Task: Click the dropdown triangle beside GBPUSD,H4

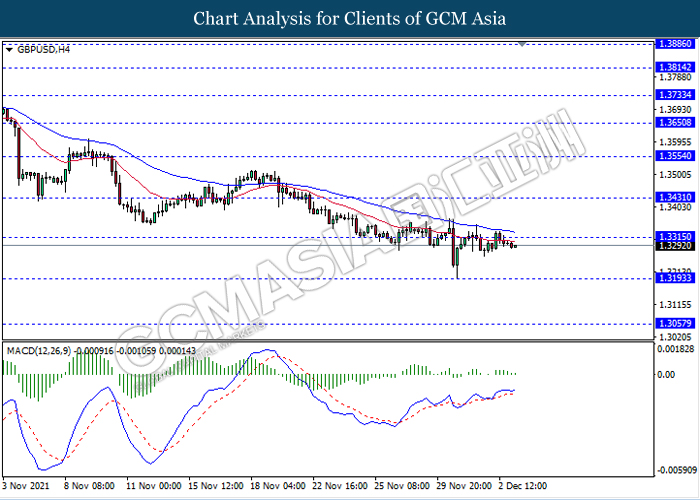Action: [10, 48]
